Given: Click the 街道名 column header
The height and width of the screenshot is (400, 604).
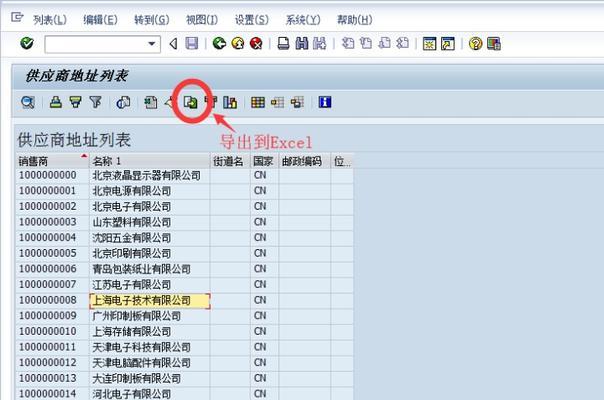Looking at the screenshot, I should [230, 161].
